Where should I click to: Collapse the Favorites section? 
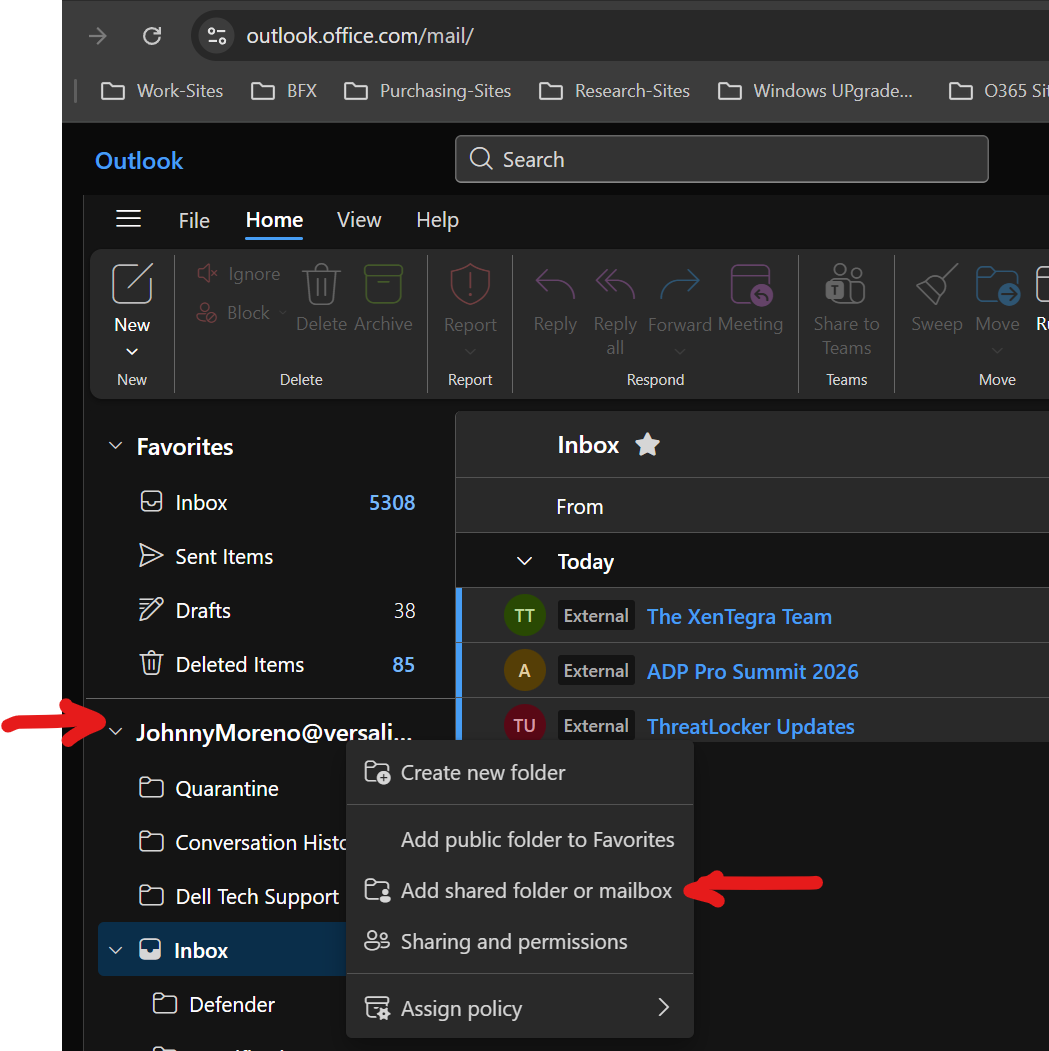pos(115,446)
